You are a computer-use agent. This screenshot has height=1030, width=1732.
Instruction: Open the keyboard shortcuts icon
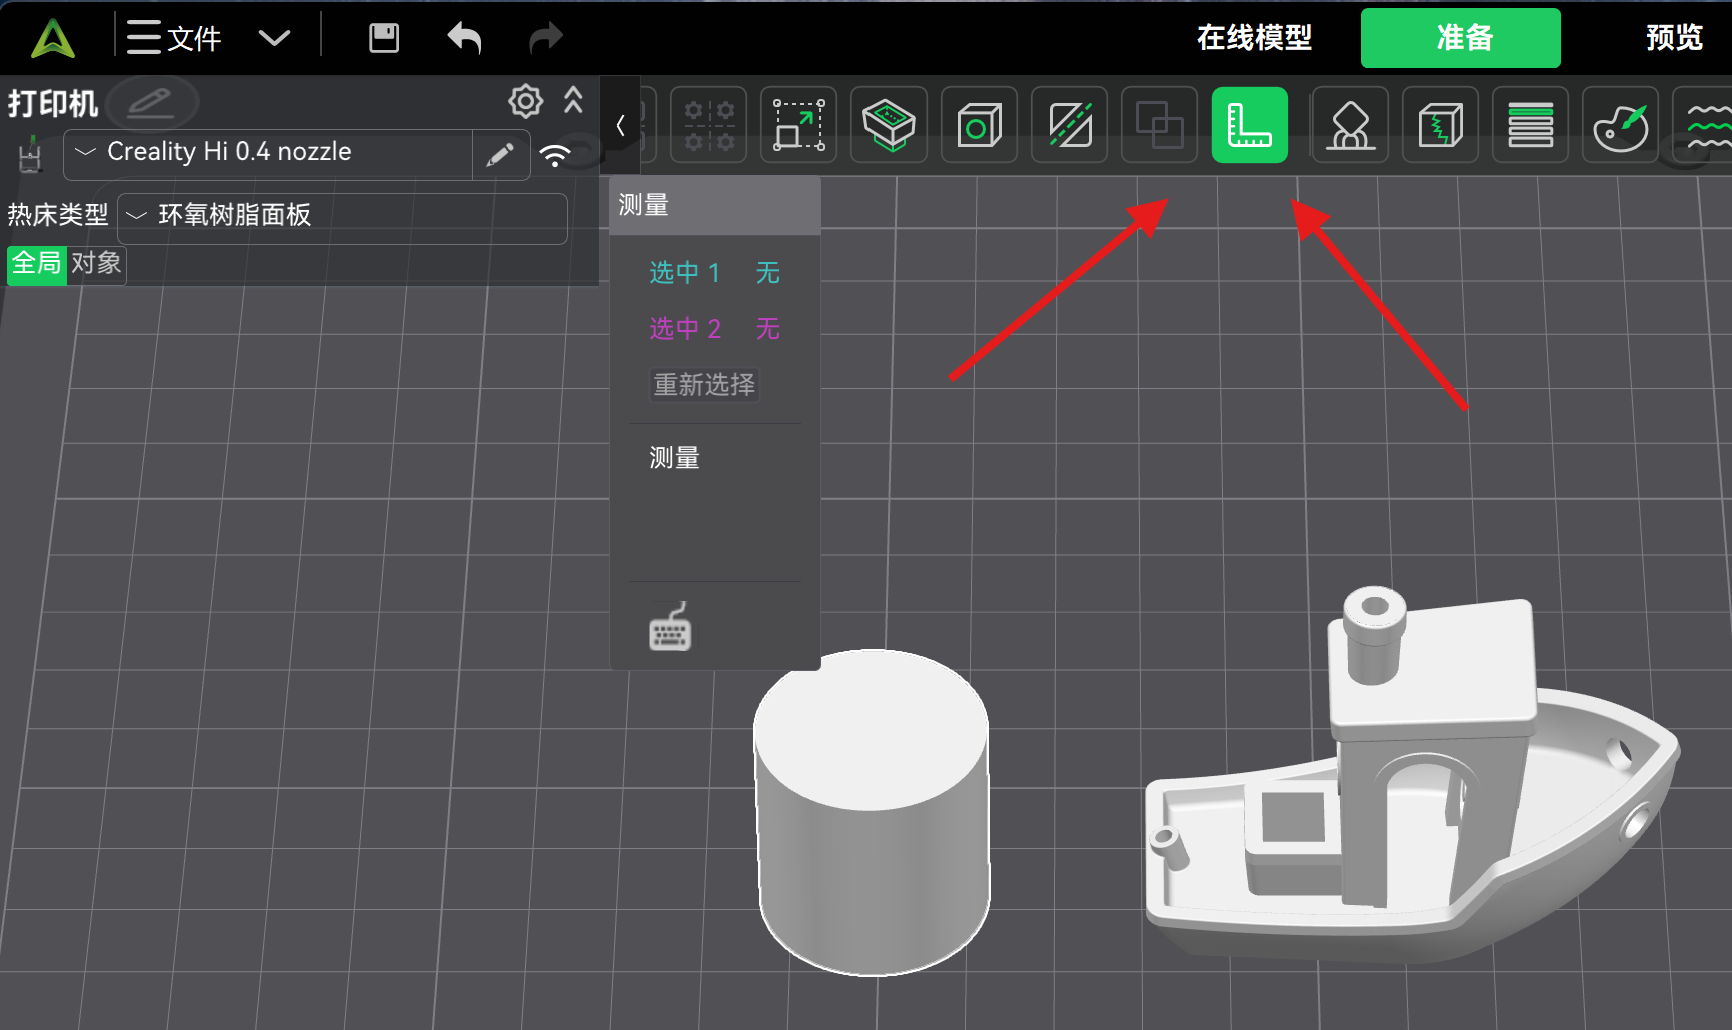click(670, 627)
